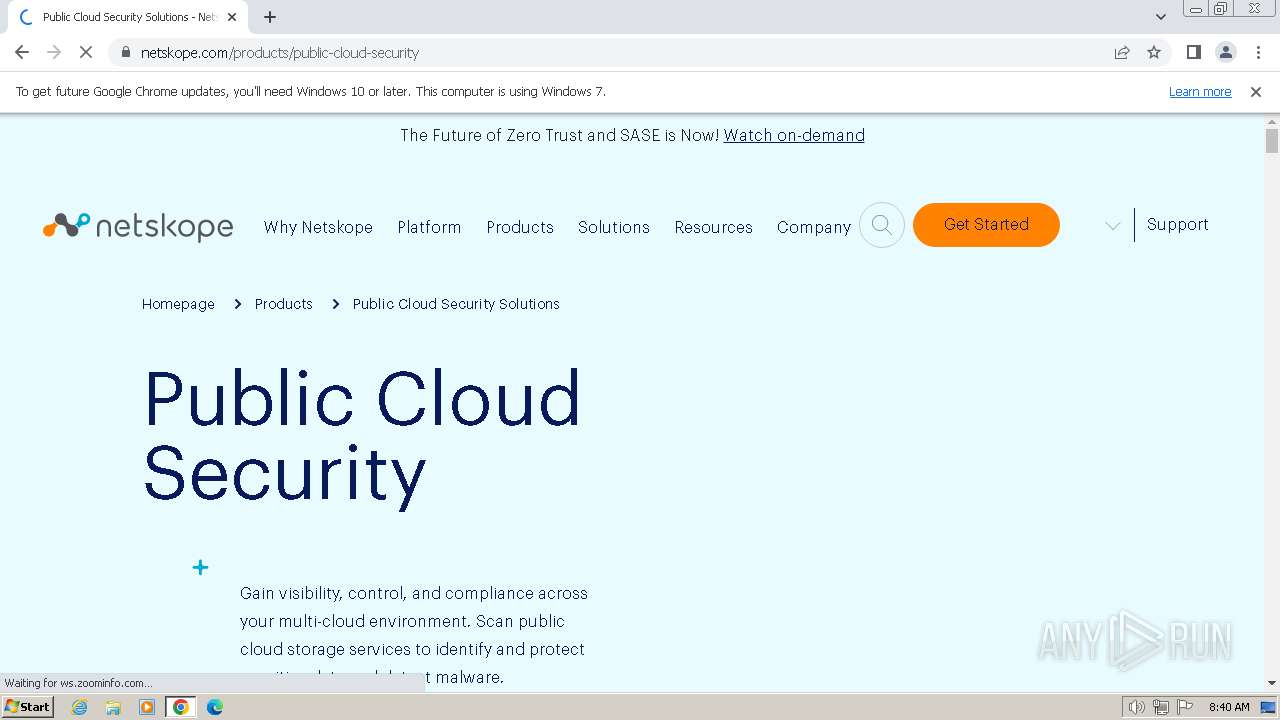Click the Action Center flag icon
Image resolution: width=1280 pixels, height=720 pixels.
(x=1185, y=707)
